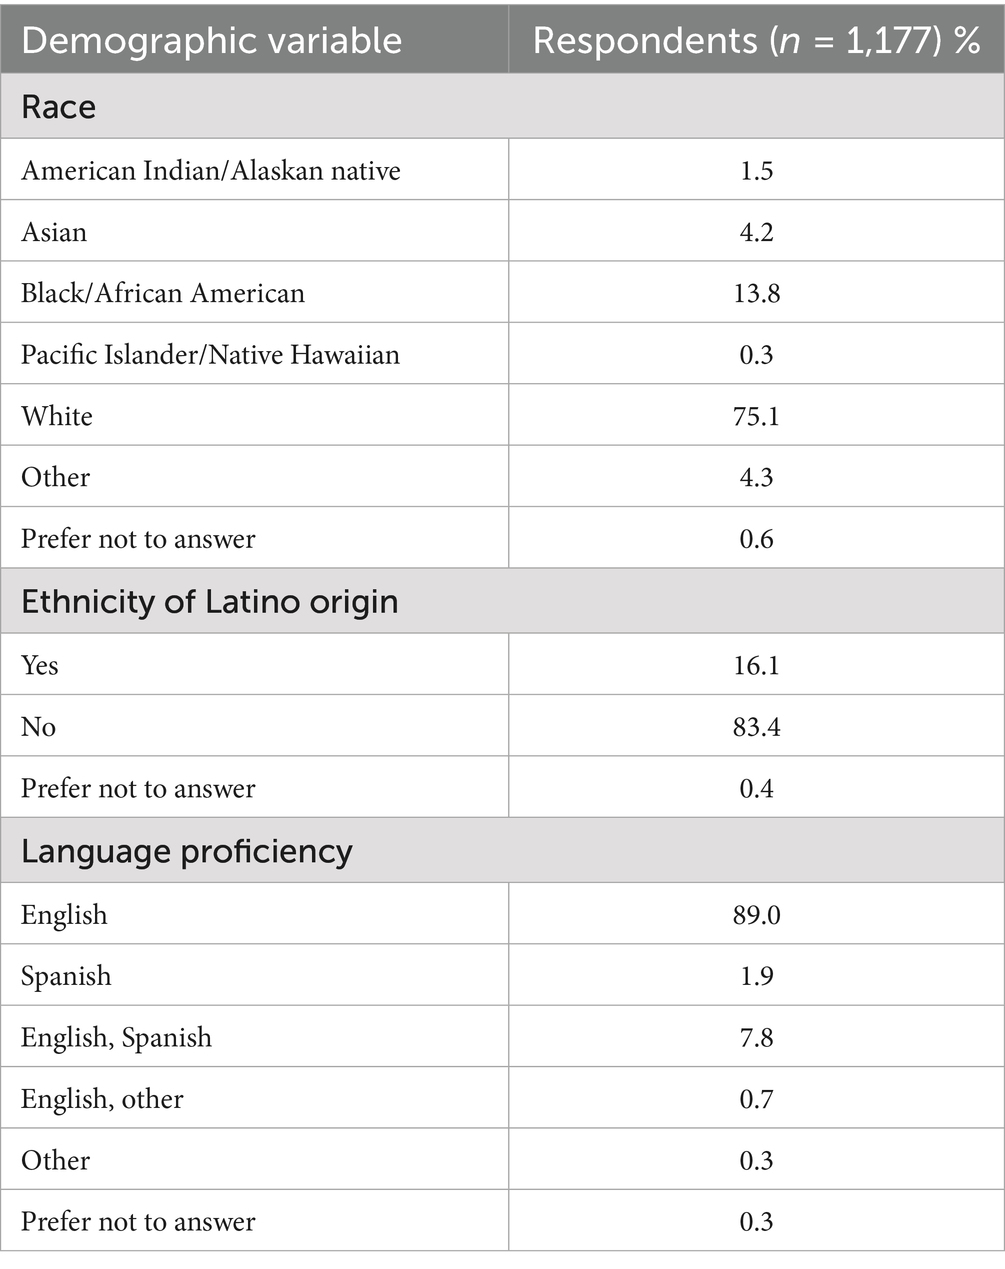The width and height of the screenshot is (1005, 1269).
Task: Click the "Black/African American" row label
Action: click(x=162, y=293)
